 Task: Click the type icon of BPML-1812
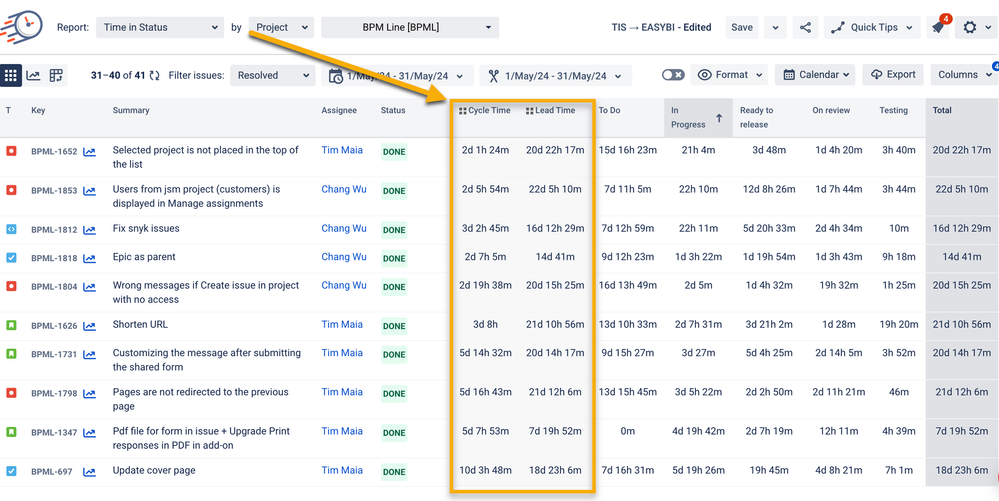point(11,229)
